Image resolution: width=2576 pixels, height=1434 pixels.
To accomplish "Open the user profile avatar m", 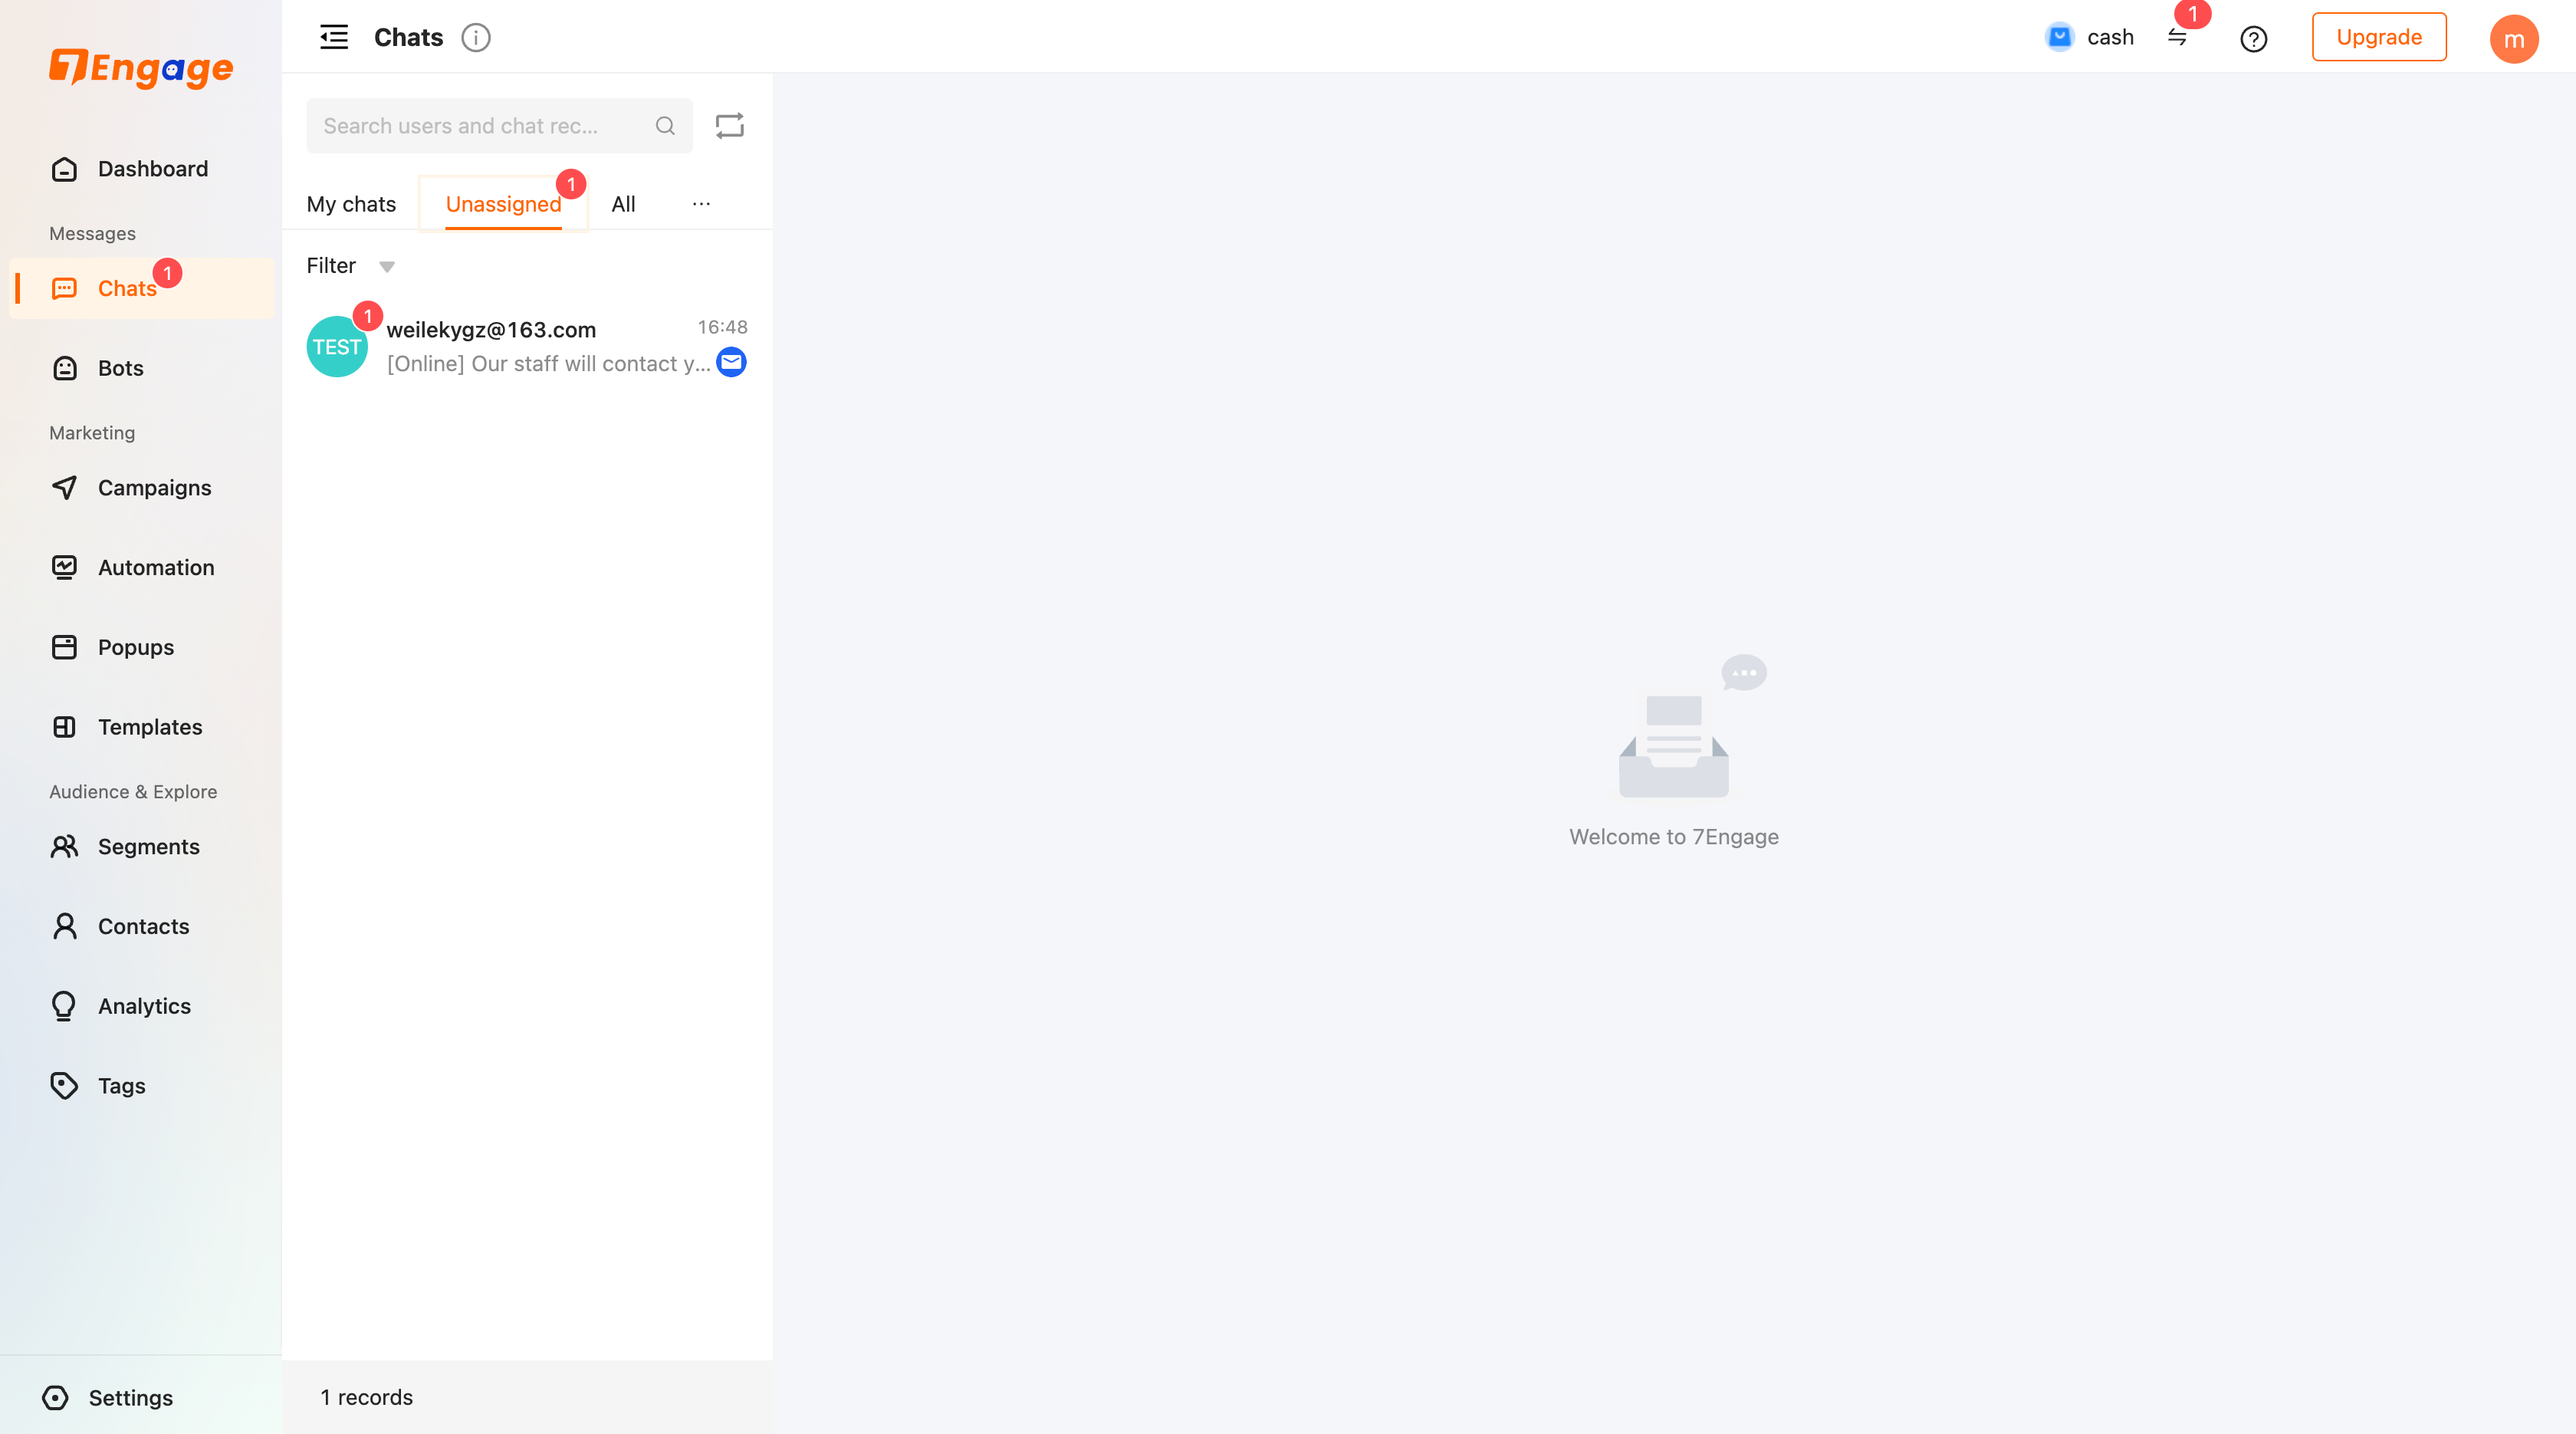I will click(2514, 39).
